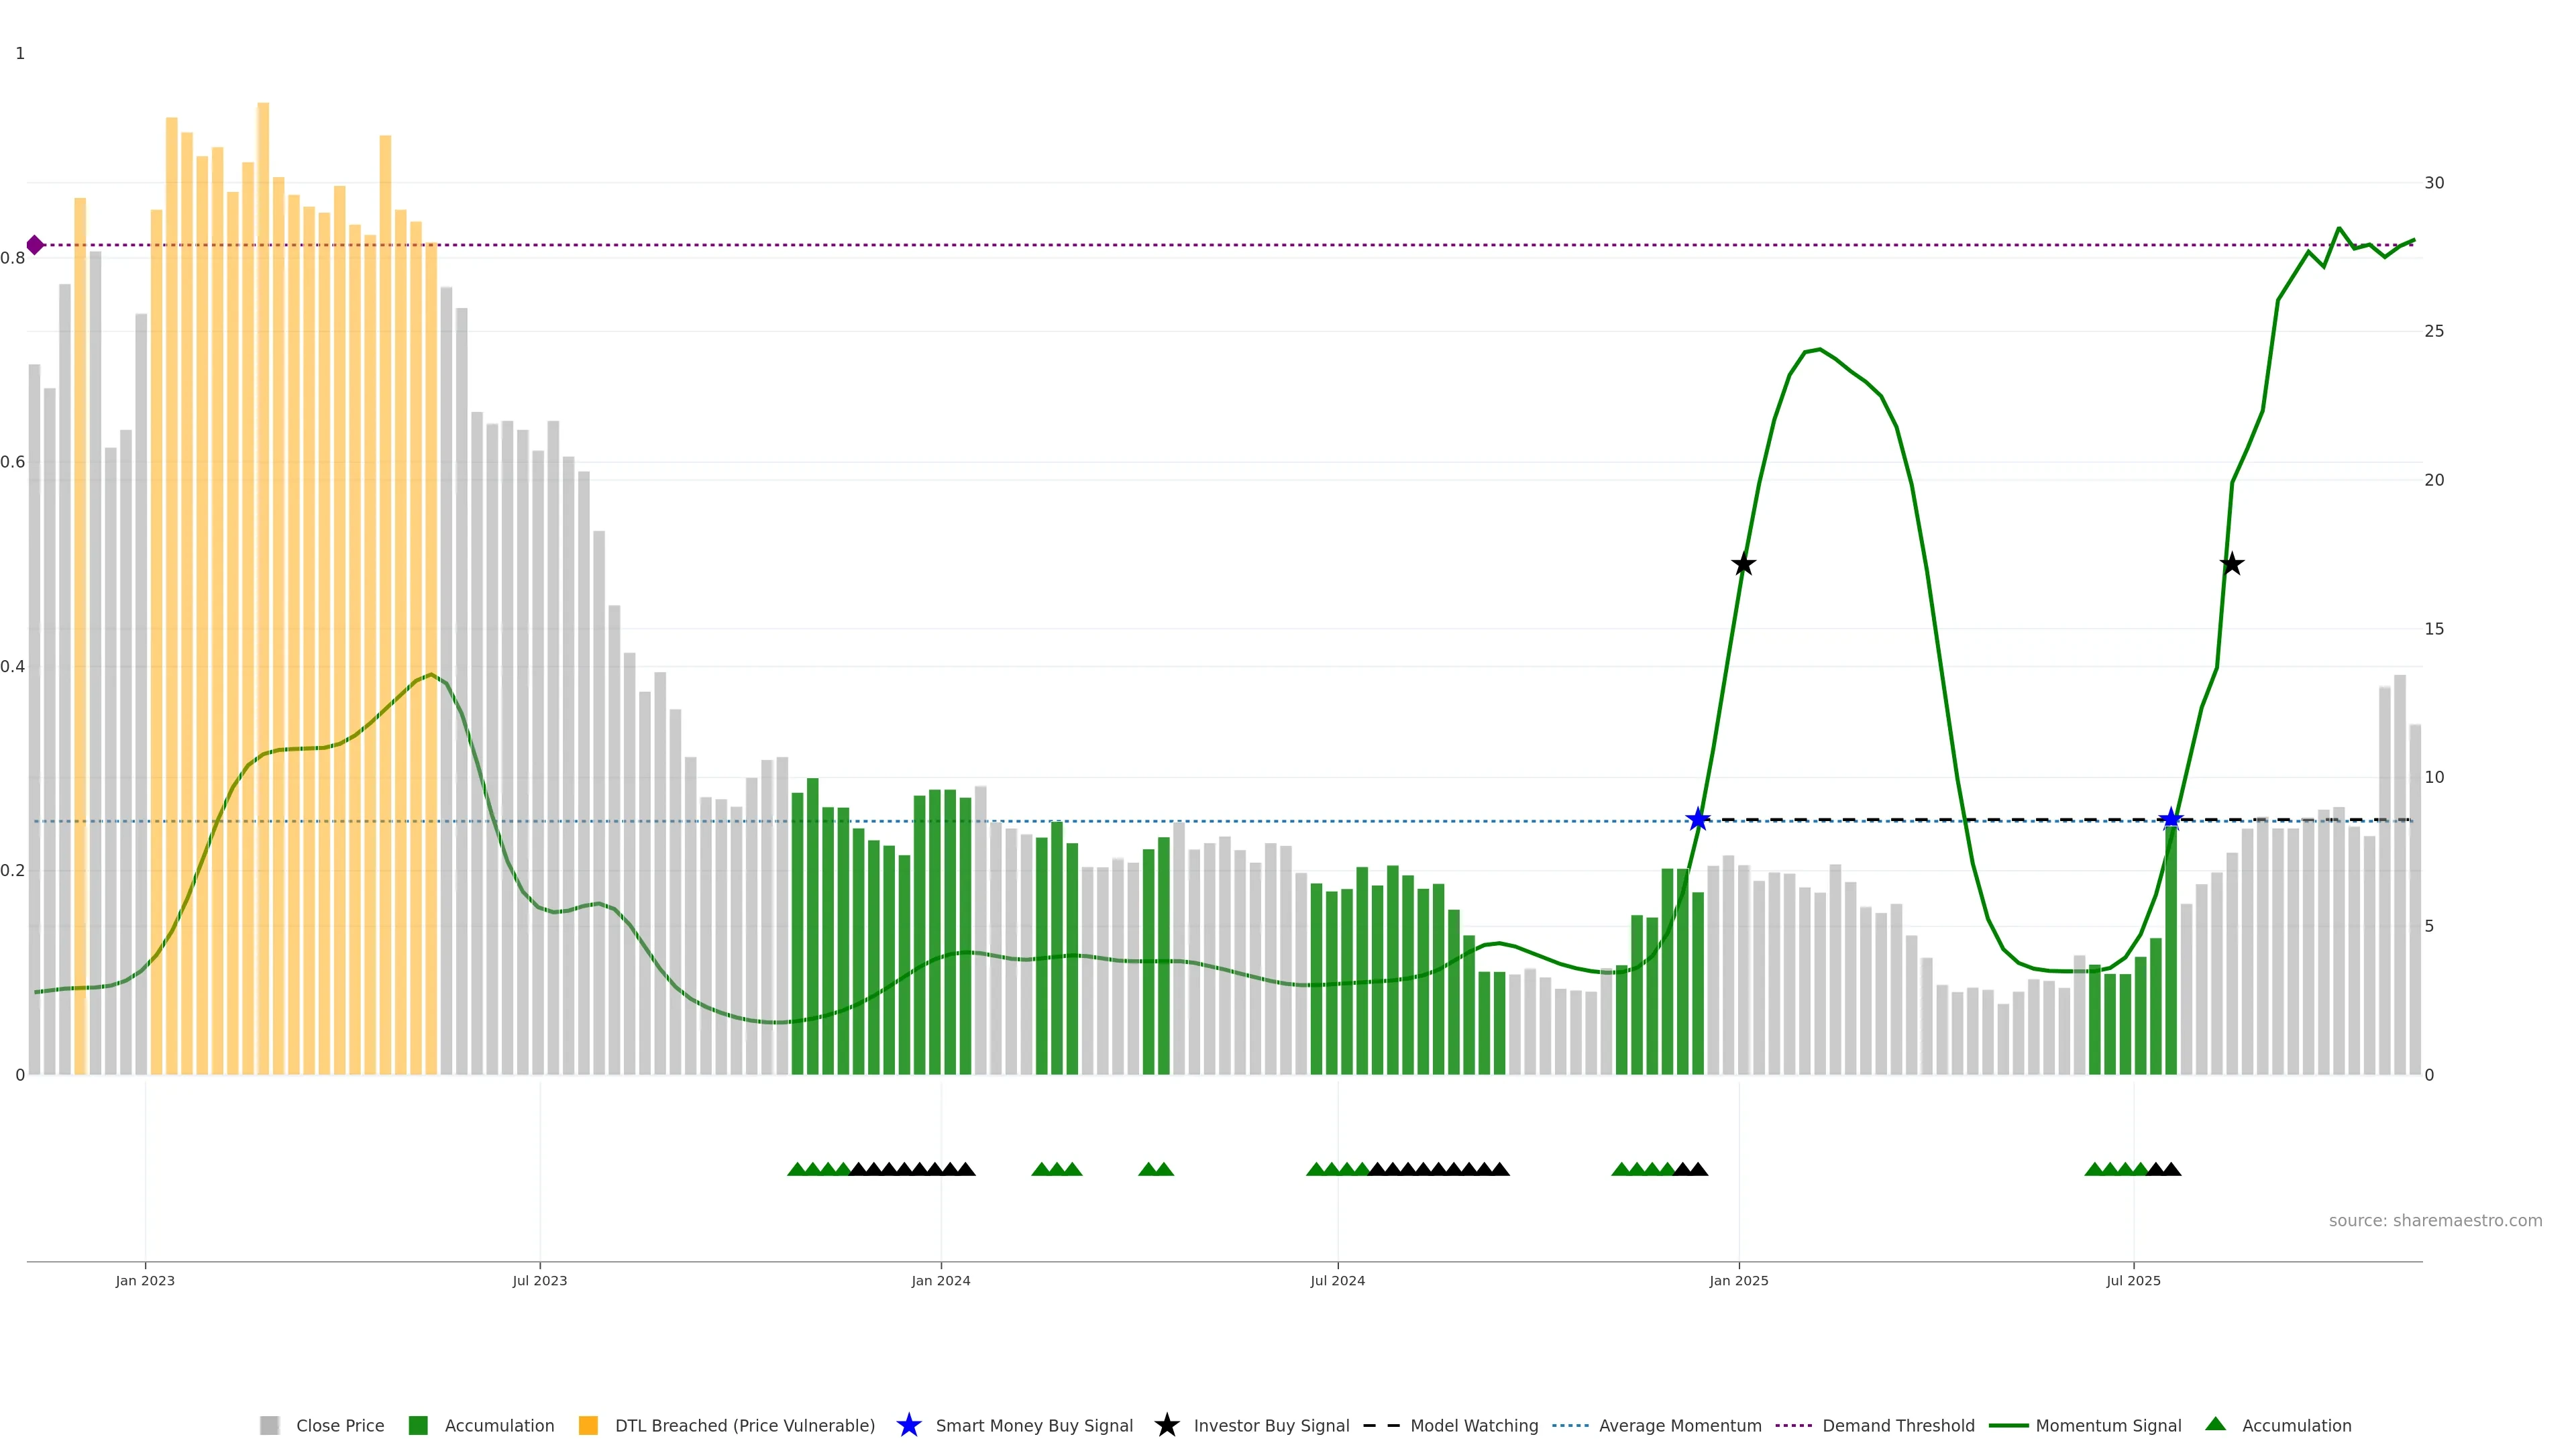This screenshot has width=2576, height=1449.
Task: Click the purple diamond Demand Threshold marker
Action: [35, 245]
